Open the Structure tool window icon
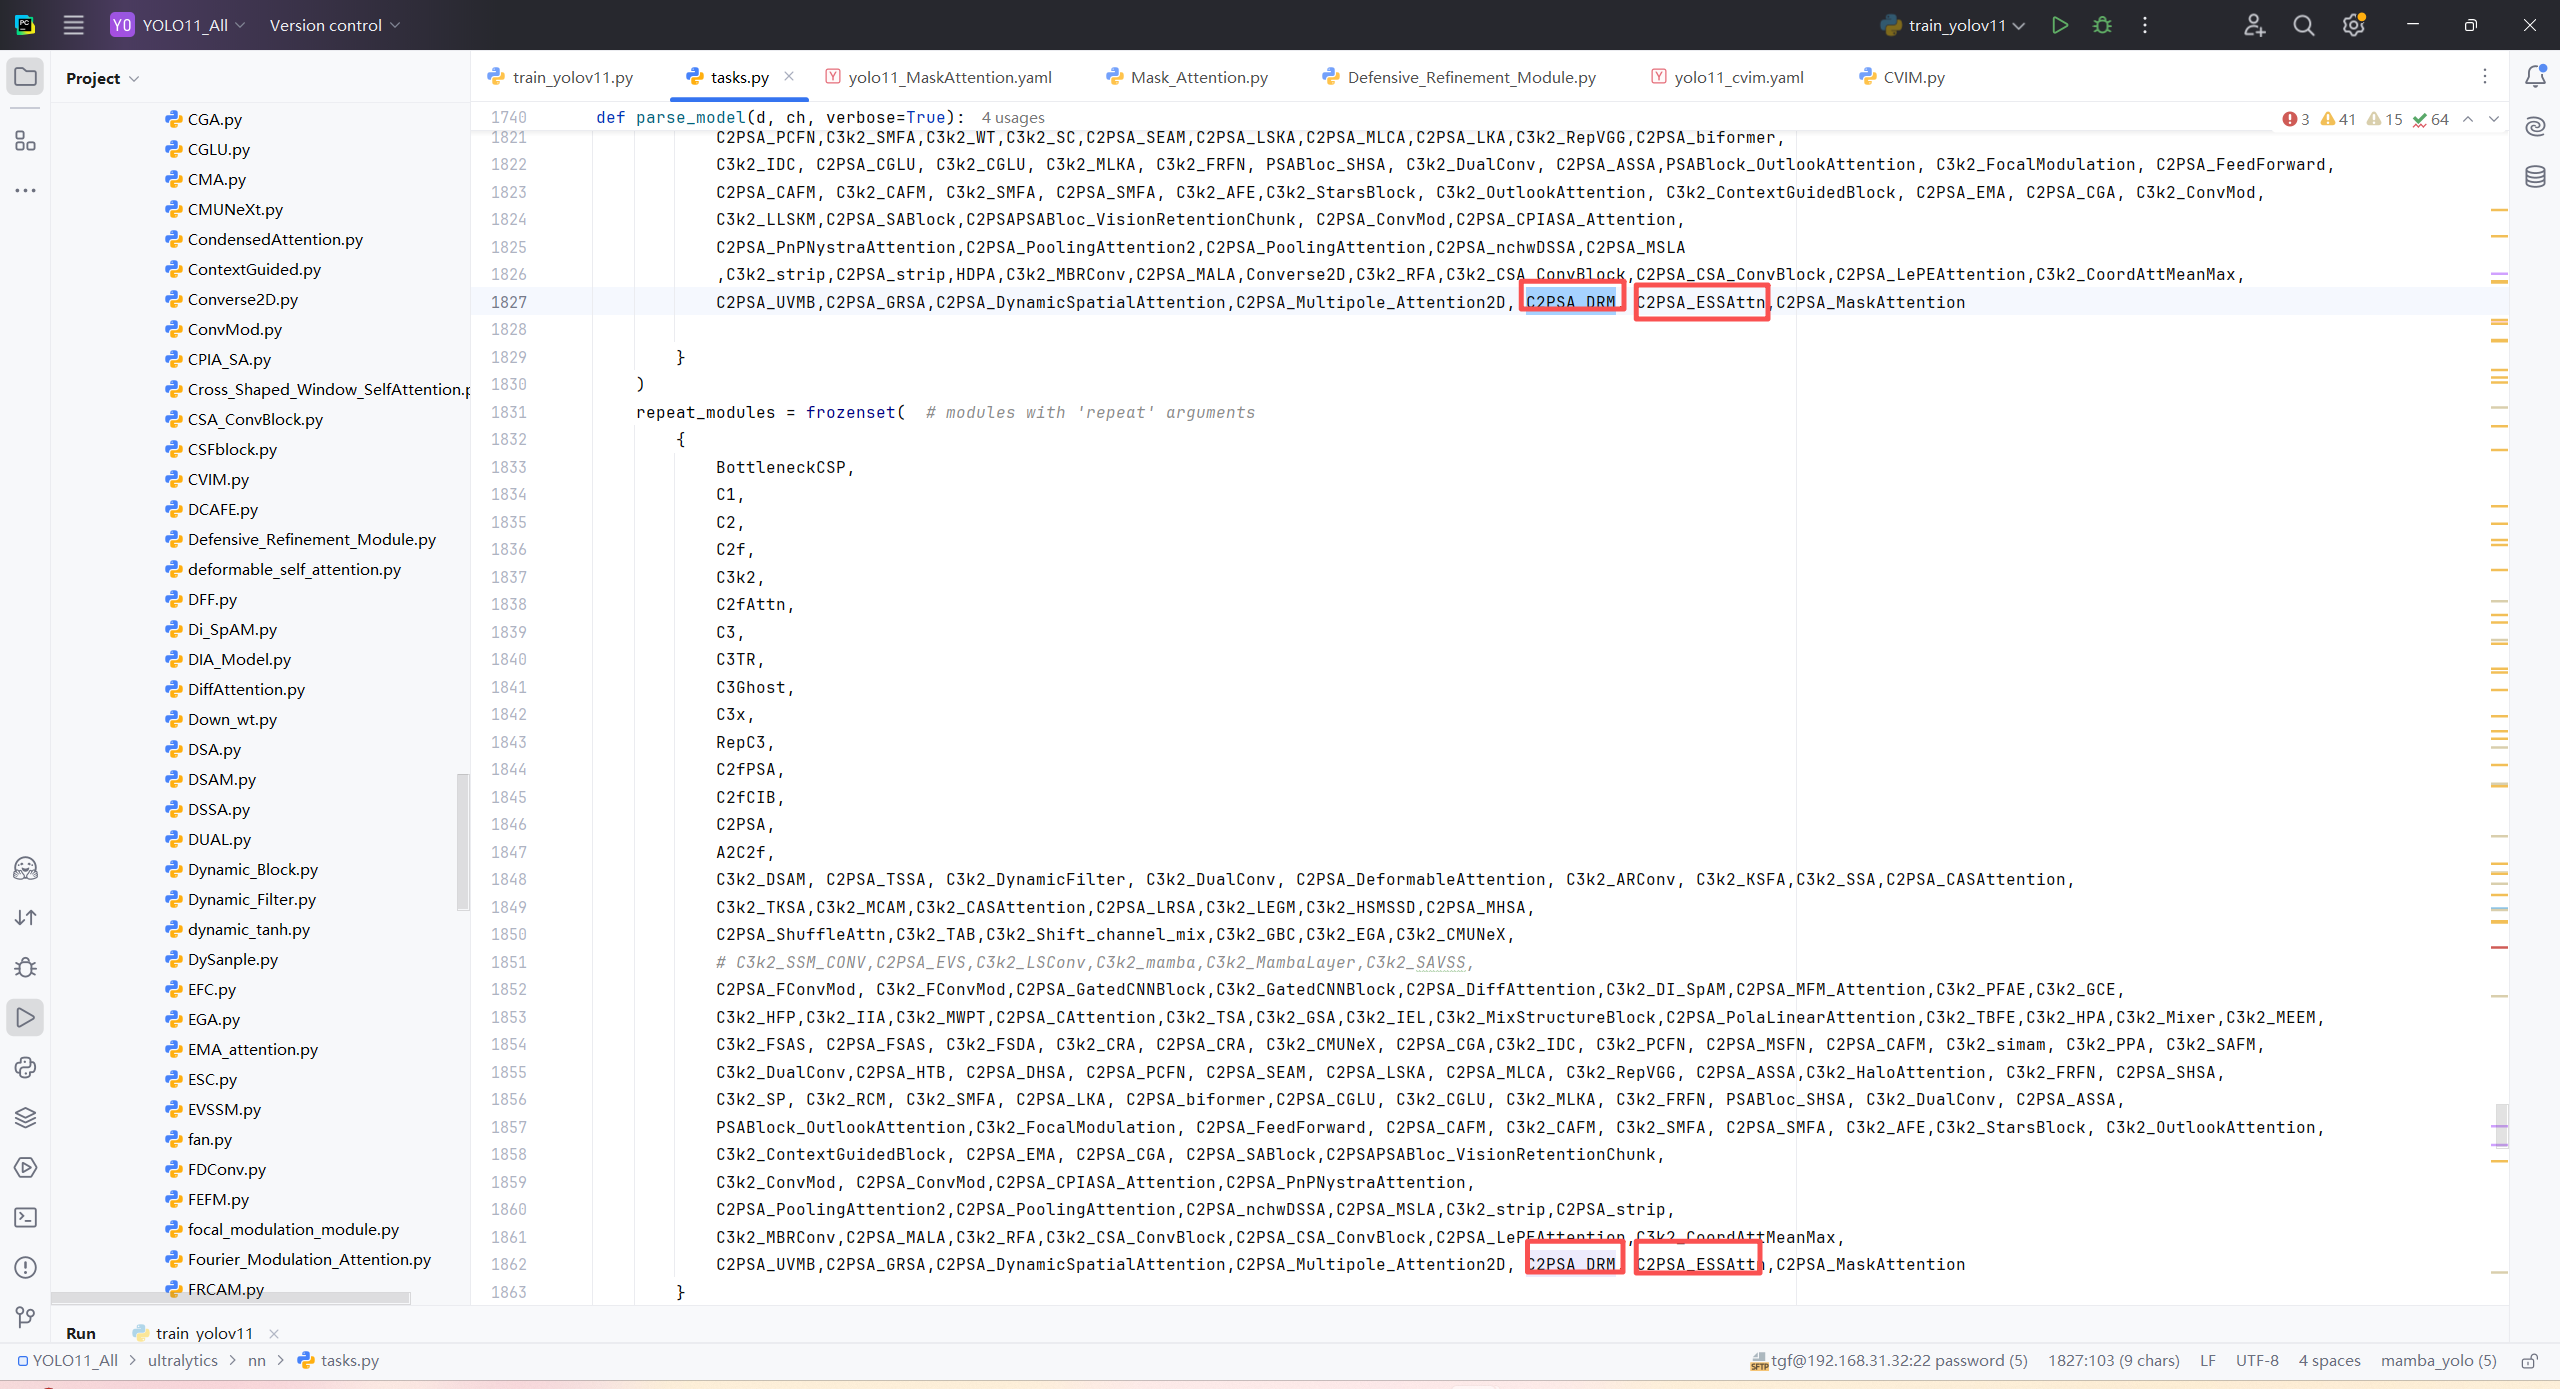 click(25, 141)
